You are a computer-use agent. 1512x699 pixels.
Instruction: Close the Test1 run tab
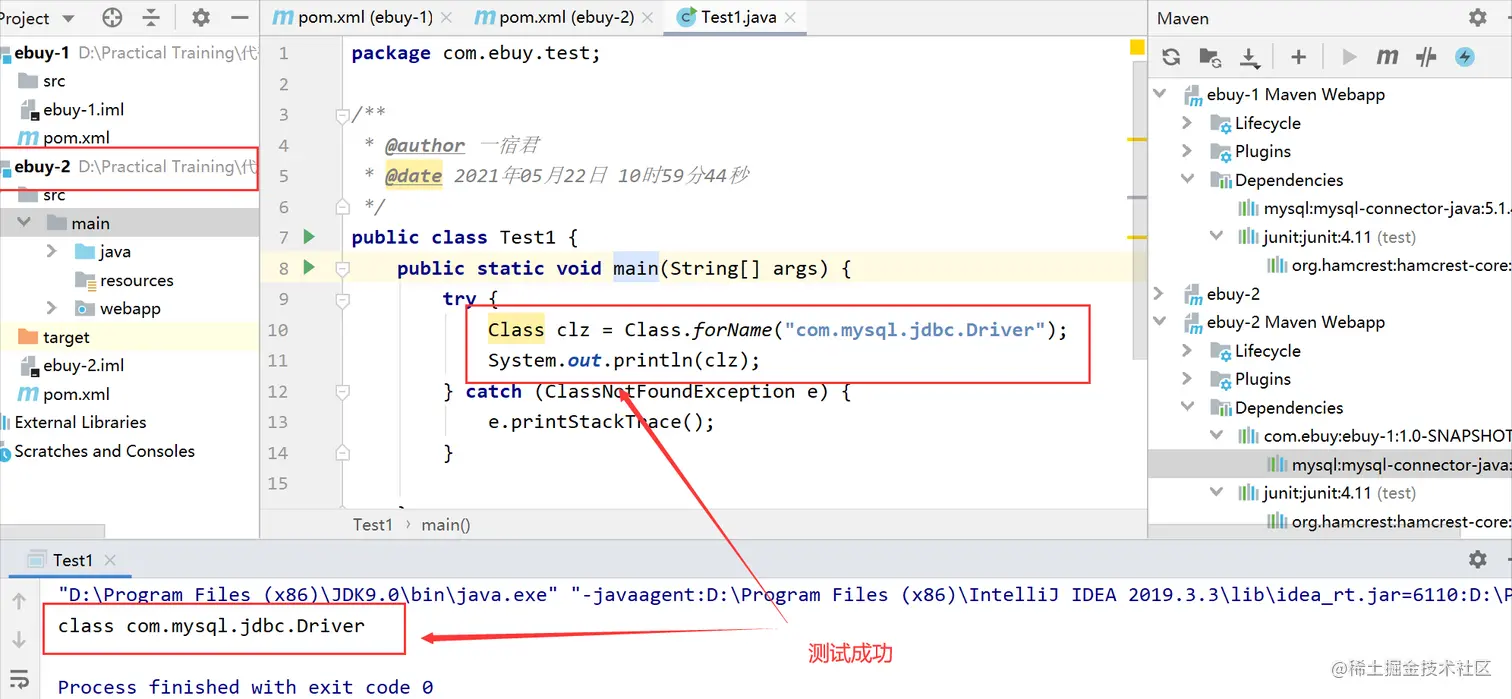coord(110,560)
